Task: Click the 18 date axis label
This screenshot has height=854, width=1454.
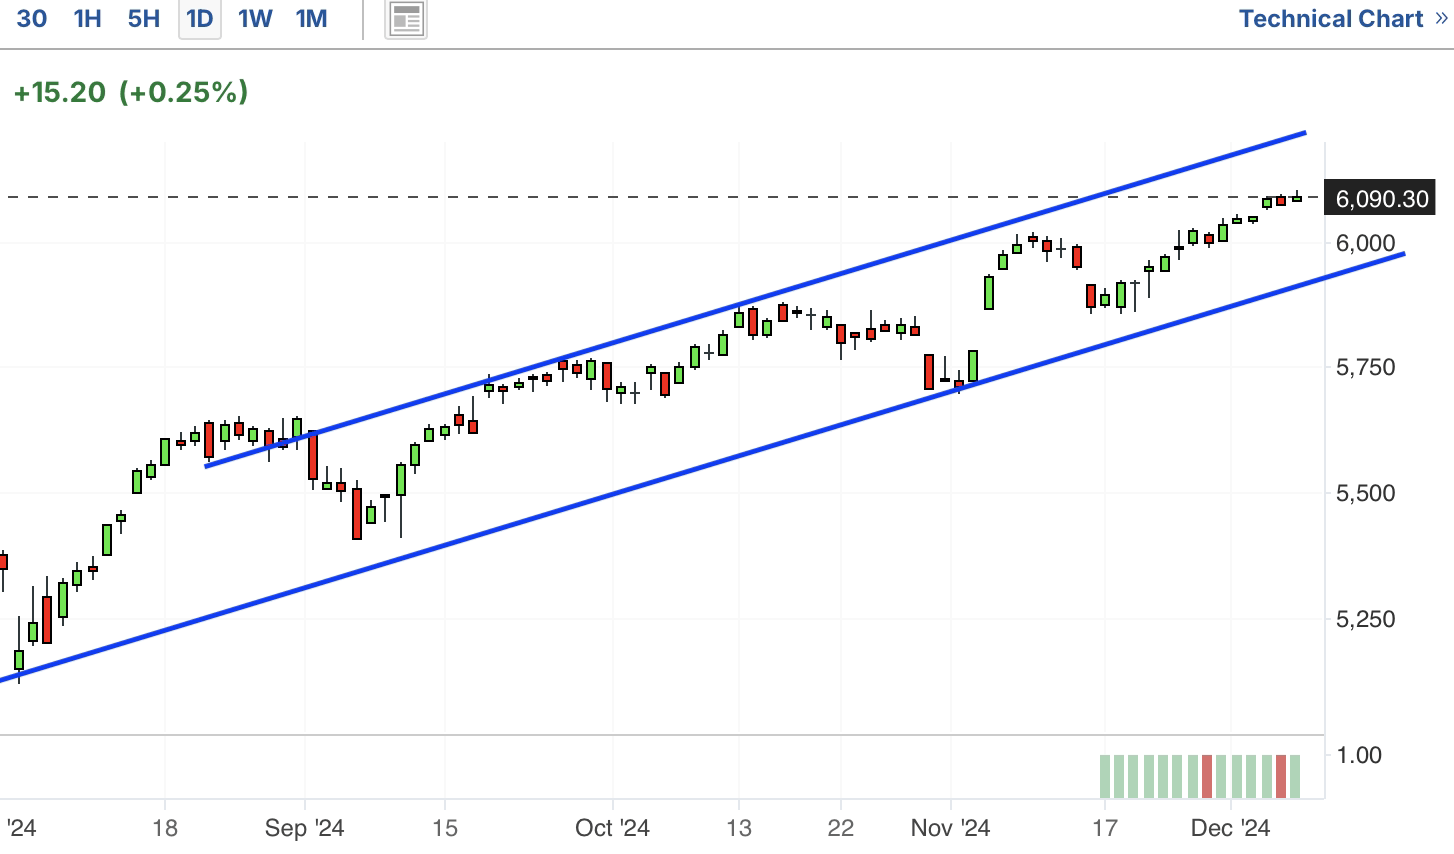Action: pyautogui.click(x=165, y=828)
